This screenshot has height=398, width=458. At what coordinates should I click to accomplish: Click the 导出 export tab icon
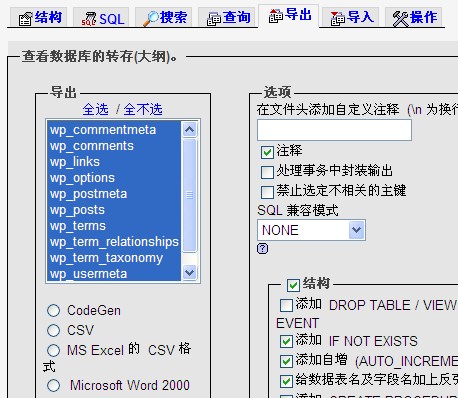point(276,16)
